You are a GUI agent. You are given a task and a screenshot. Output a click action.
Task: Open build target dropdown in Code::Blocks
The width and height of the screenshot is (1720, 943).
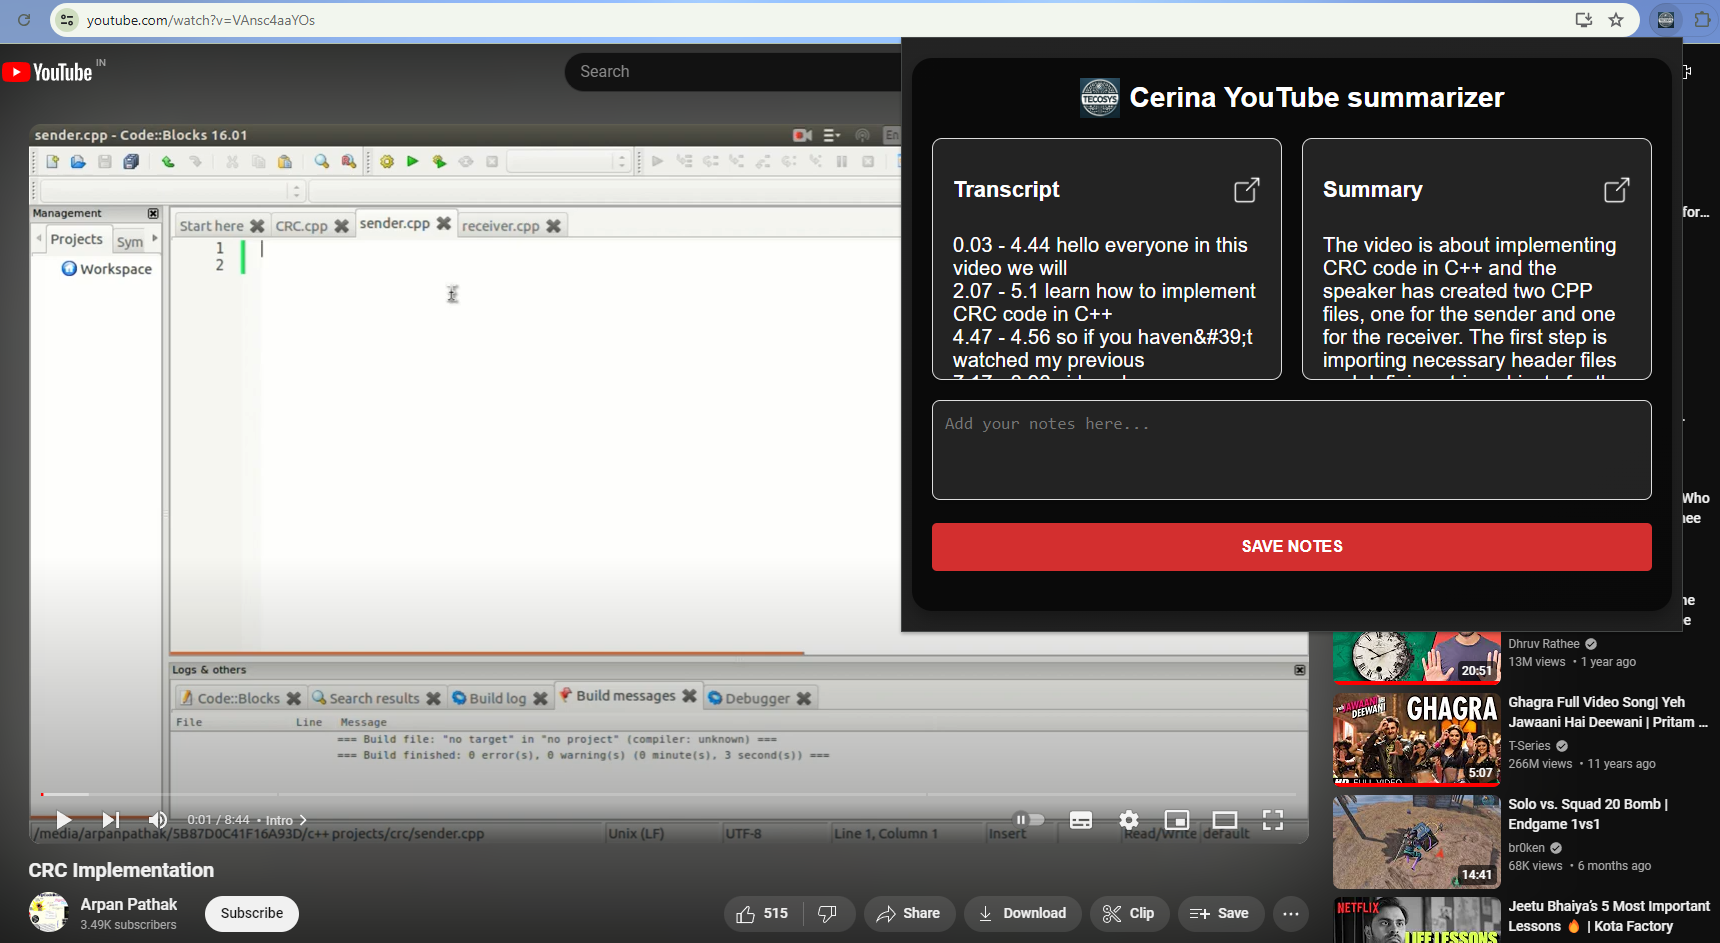tap(568, 161)
